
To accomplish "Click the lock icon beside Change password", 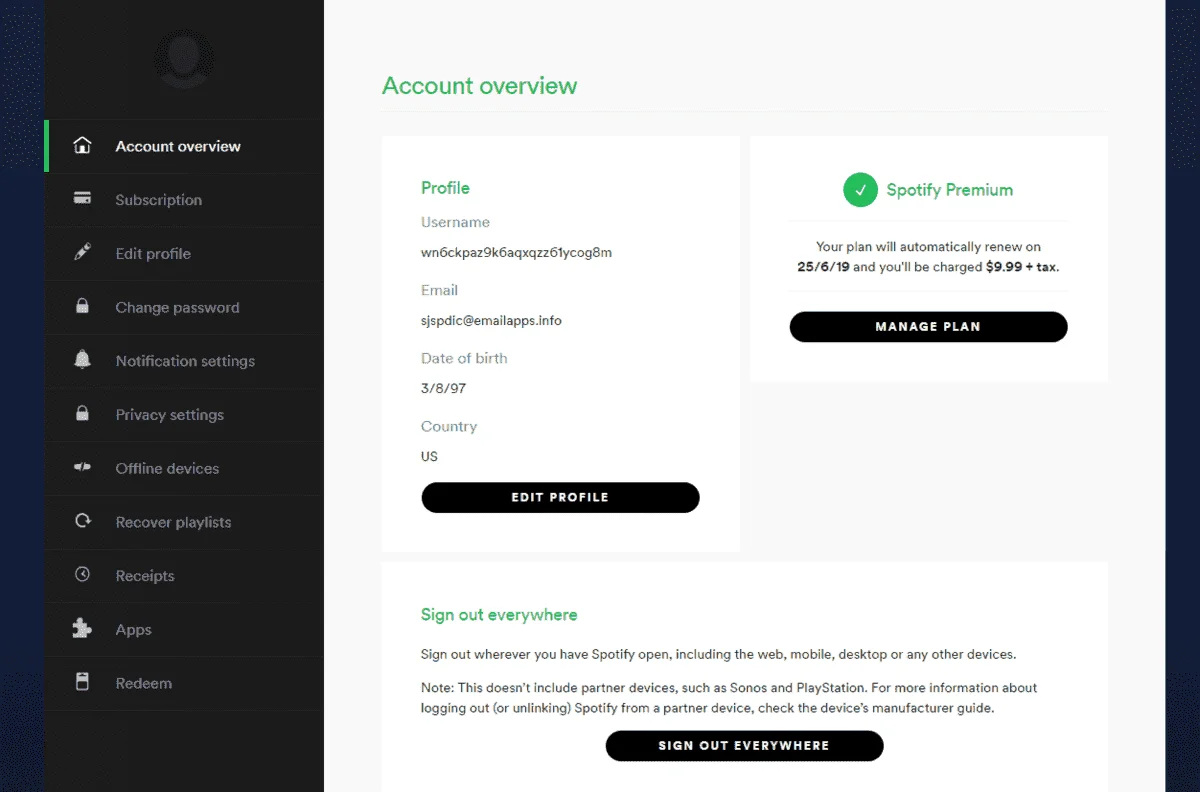I will [83, 307].
